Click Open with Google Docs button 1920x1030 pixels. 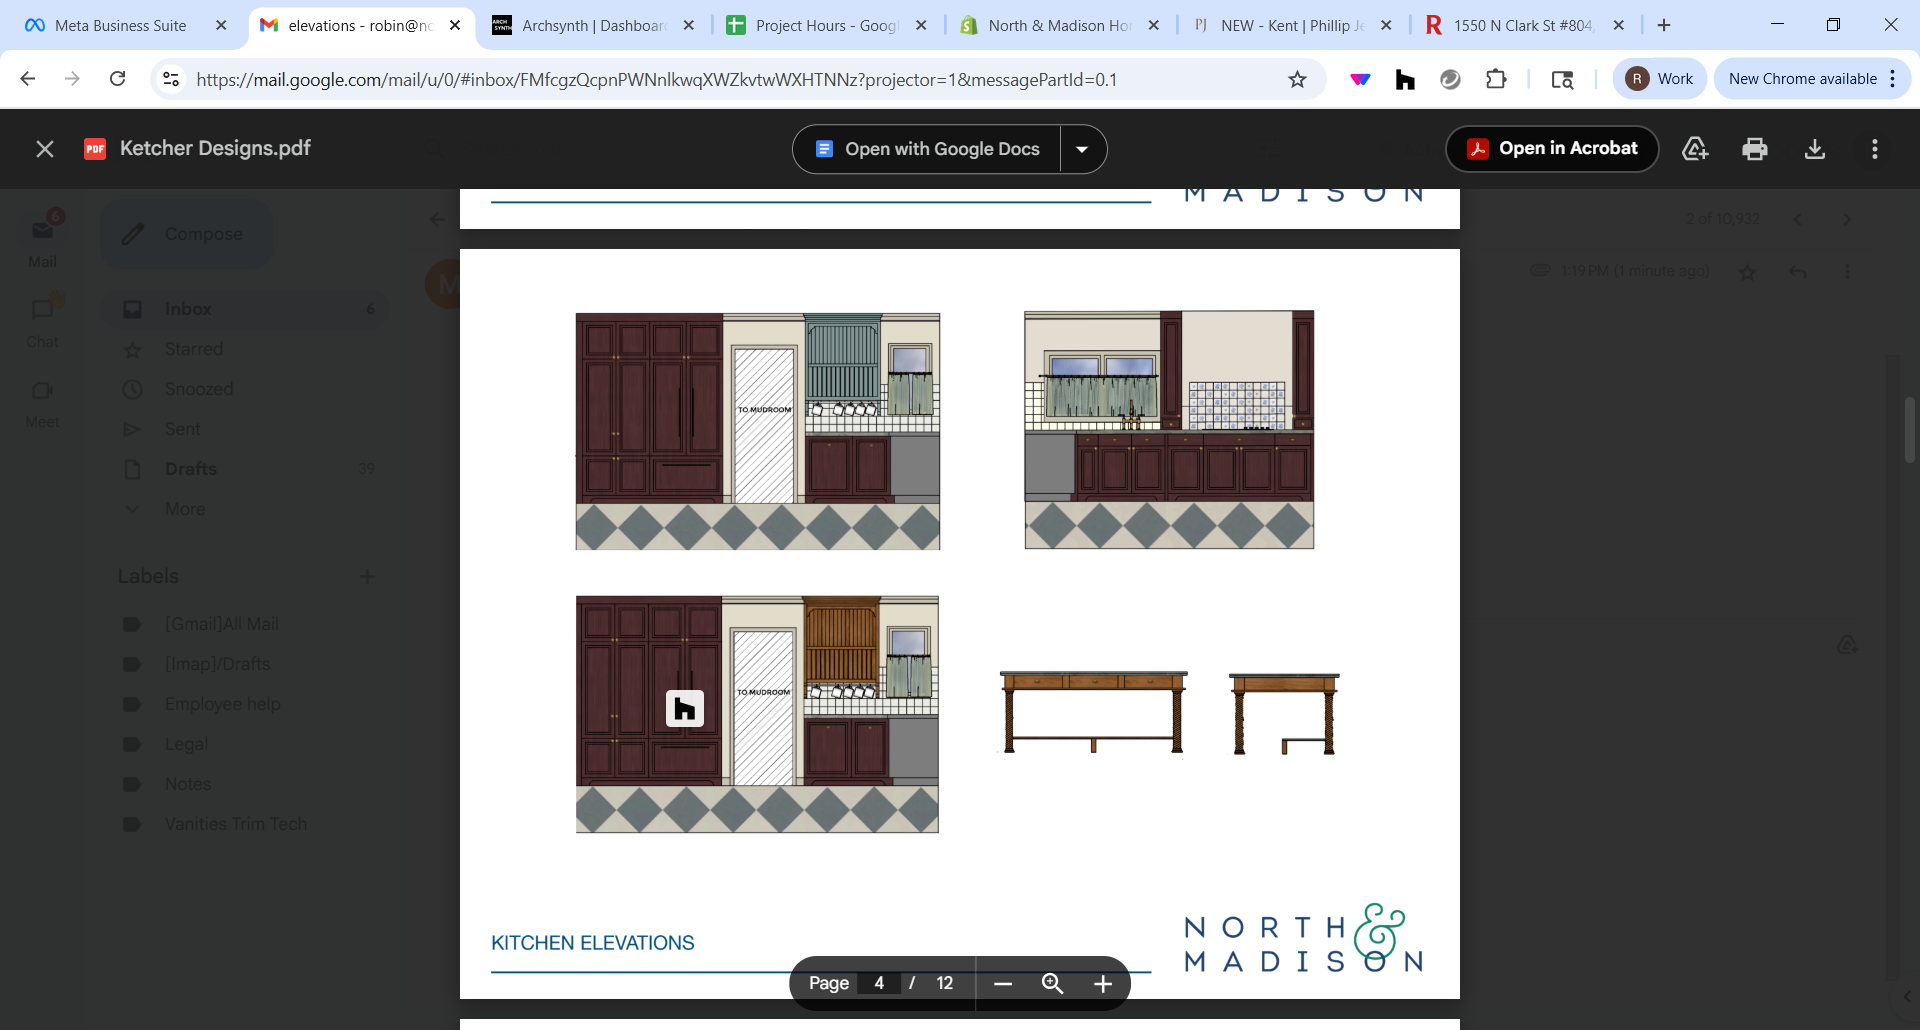point(927,149)
